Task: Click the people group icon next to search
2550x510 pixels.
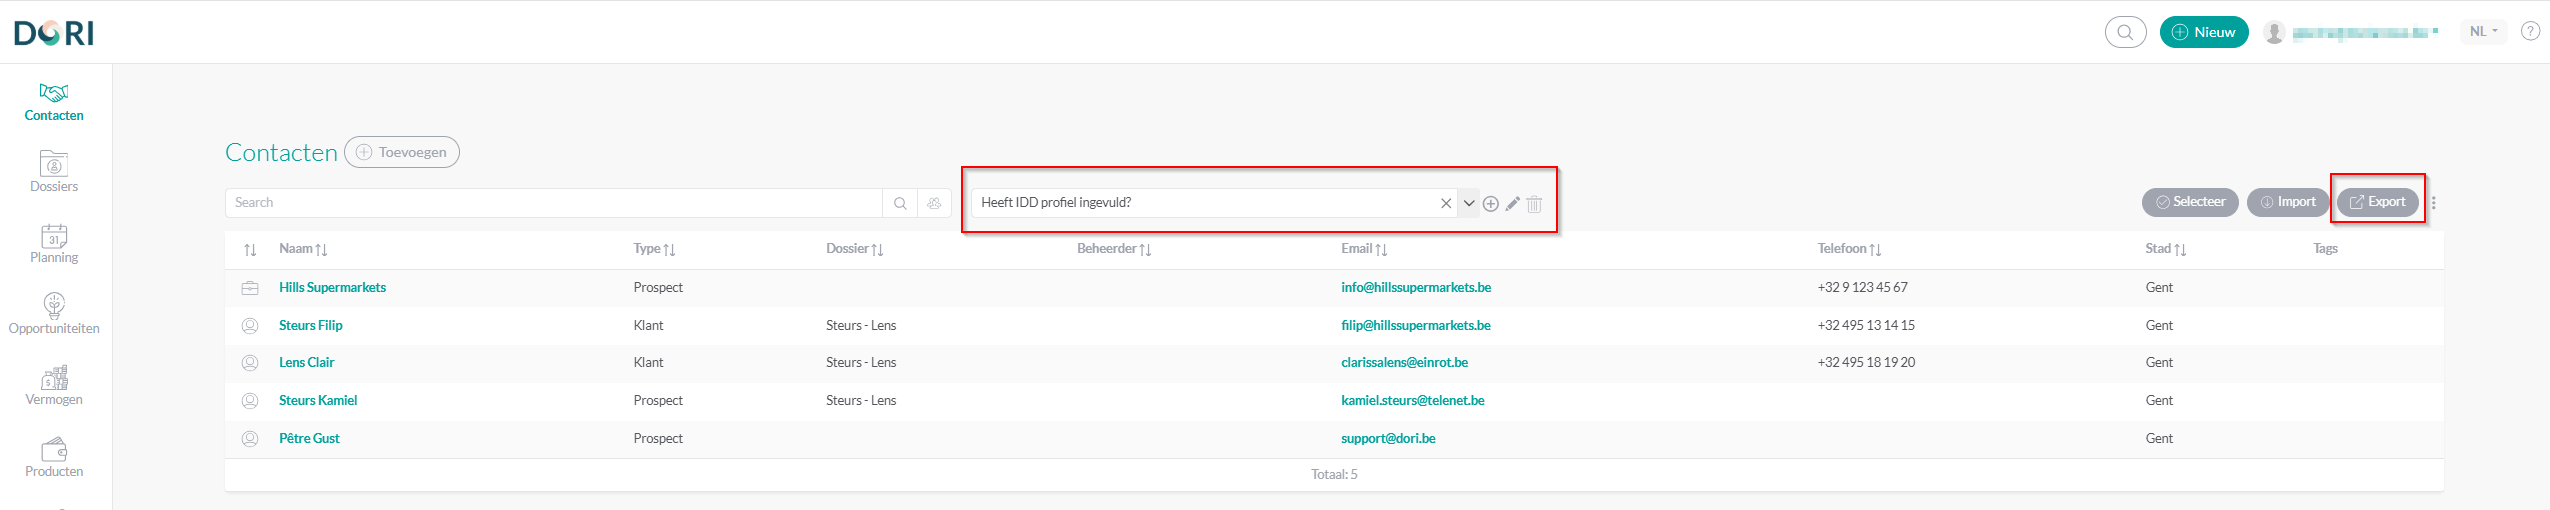Action: coord(934,203)
